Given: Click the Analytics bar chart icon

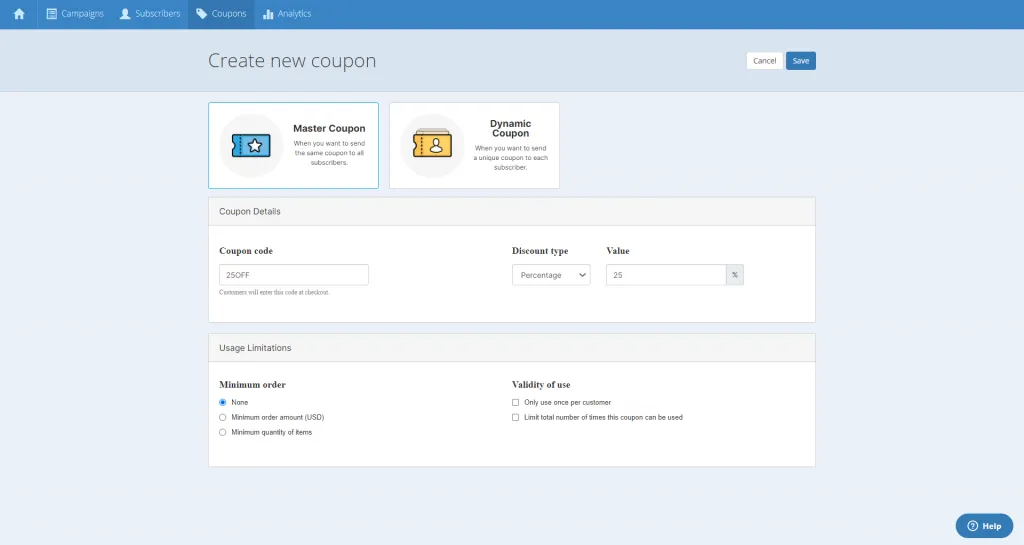Looking at the screenshot, I should pos(268,14).
